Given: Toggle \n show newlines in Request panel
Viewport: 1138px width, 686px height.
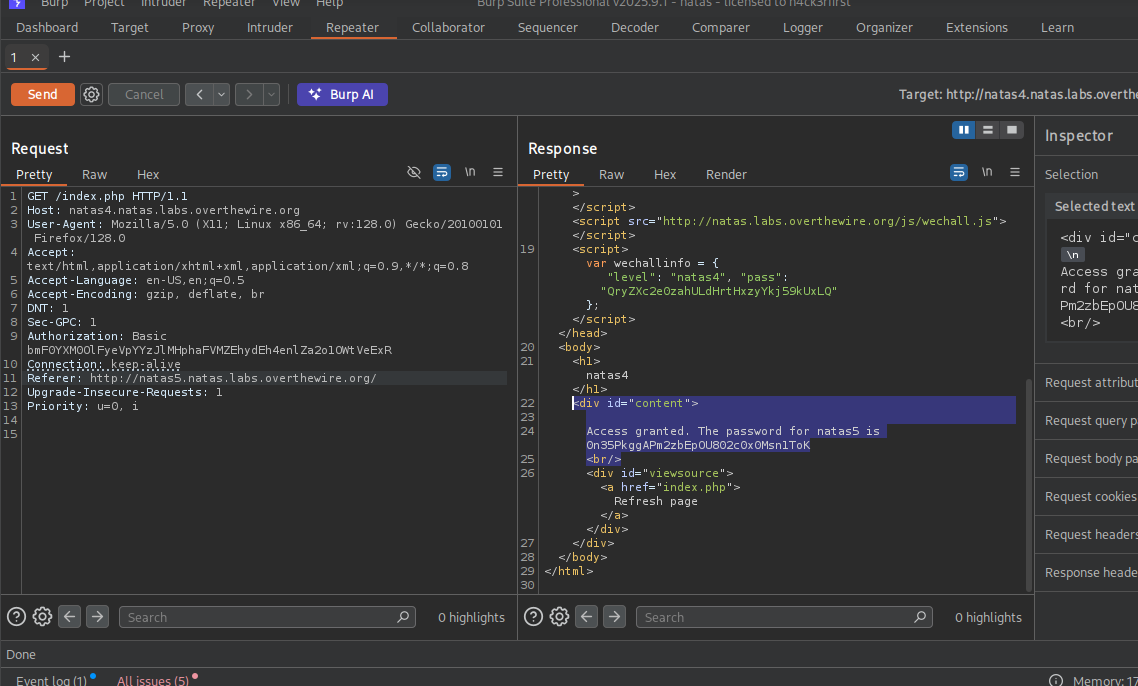Looking at the screenshot, I should (470, 172).
